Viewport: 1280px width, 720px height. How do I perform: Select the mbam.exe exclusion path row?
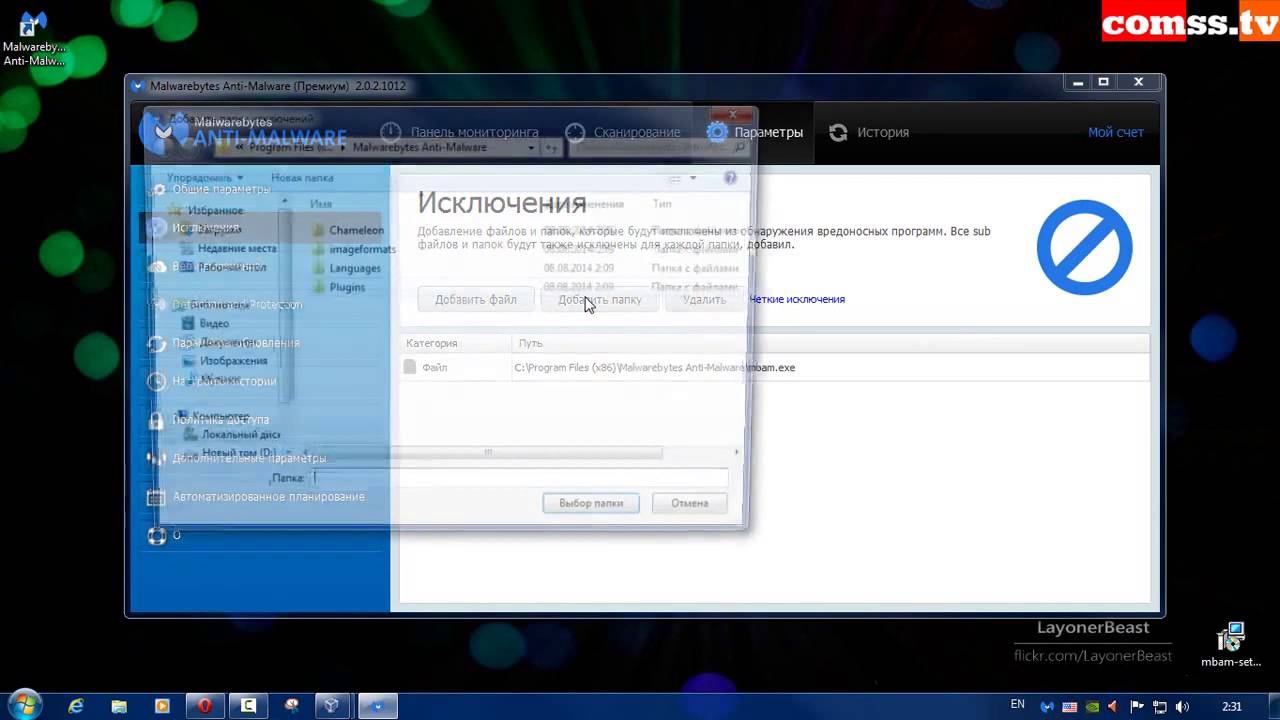[x=775, y=368]
